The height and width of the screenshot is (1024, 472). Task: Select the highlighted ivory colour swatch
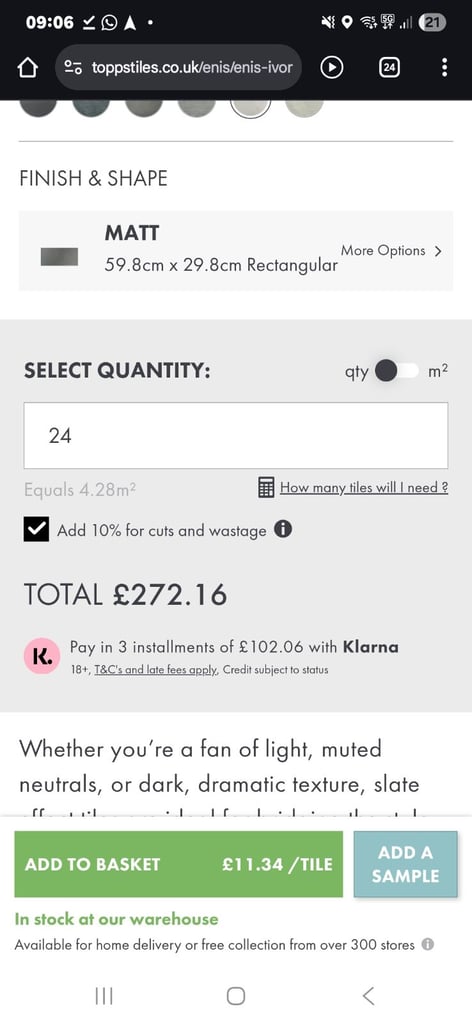251,108
